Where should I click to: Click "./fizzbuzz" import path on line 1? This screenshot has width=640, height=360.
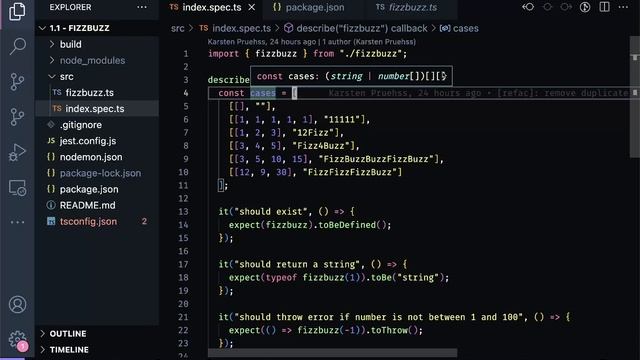(371, 53)
